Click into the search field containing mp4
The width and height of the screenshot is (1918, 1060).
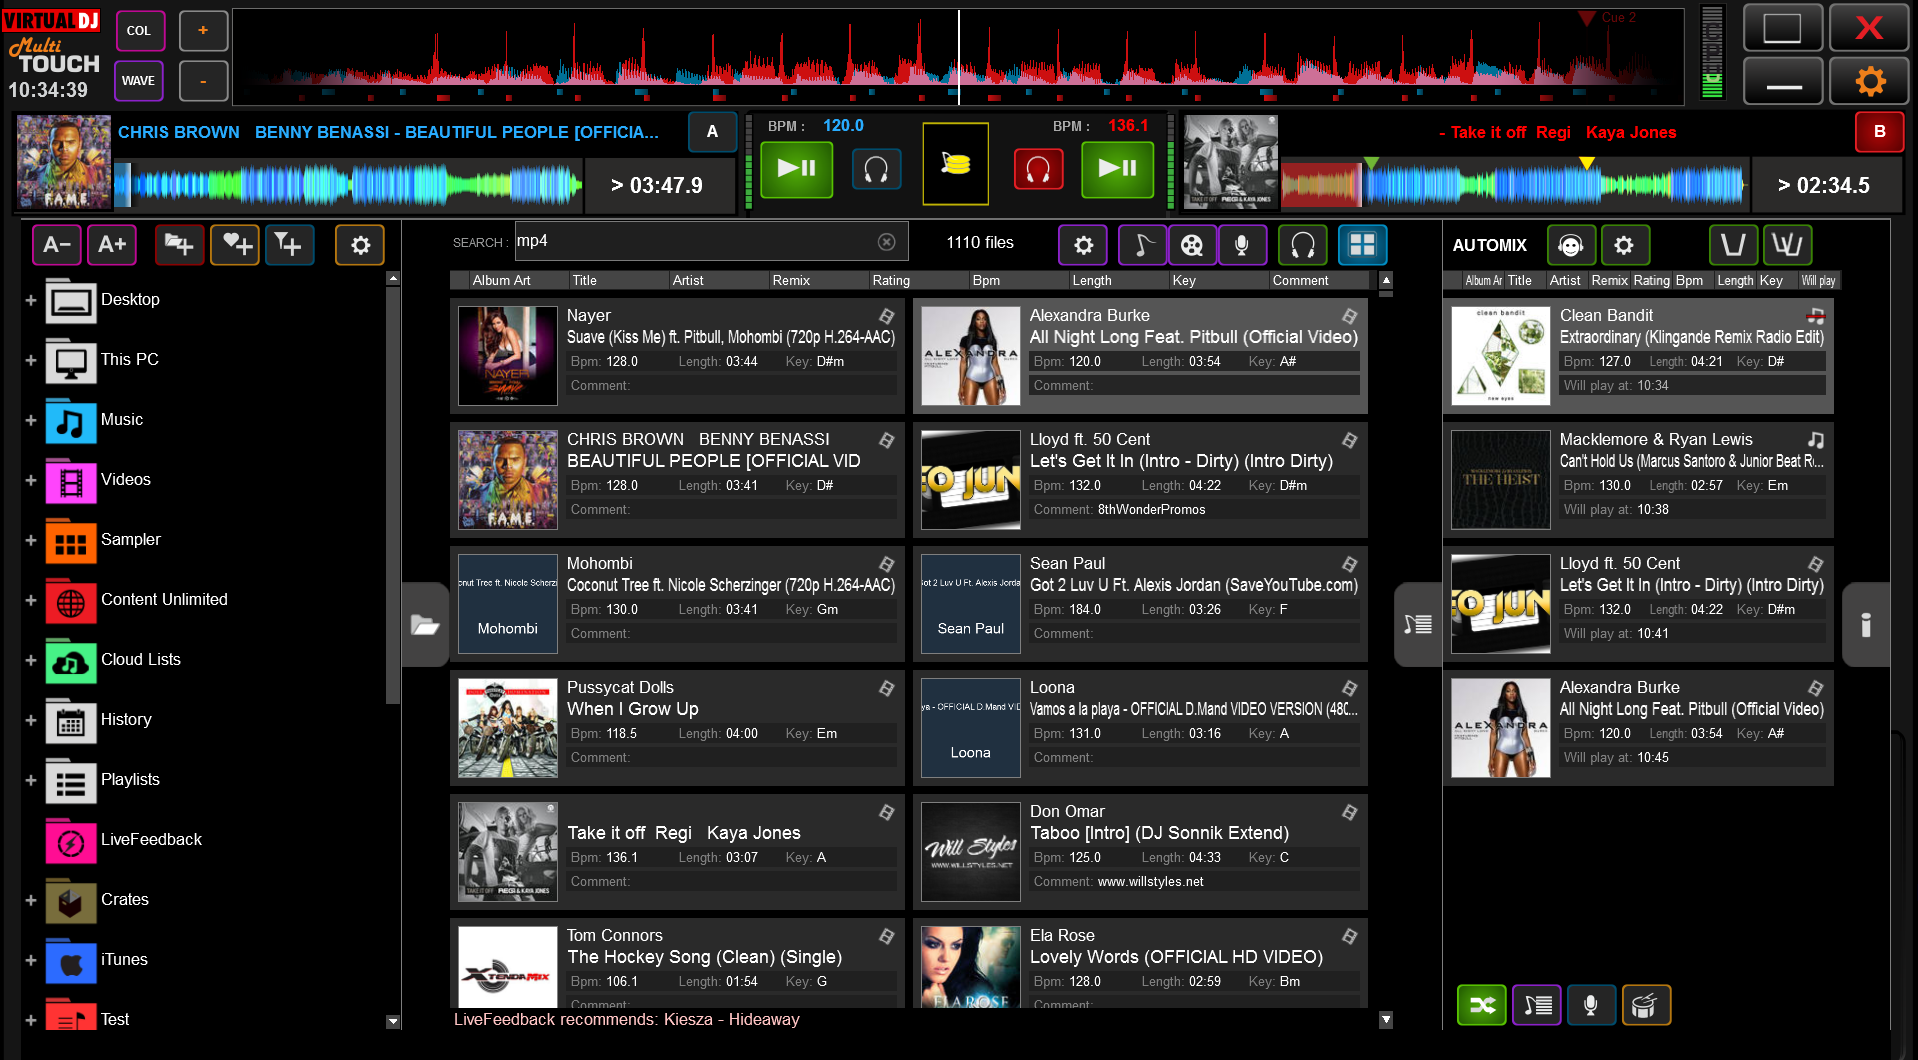695,242
